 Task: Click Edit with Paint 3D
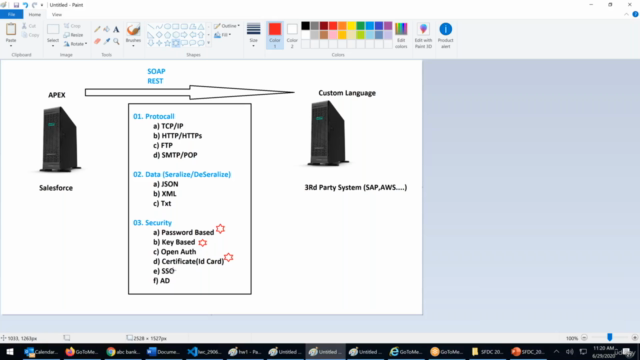tap(423, 36)
